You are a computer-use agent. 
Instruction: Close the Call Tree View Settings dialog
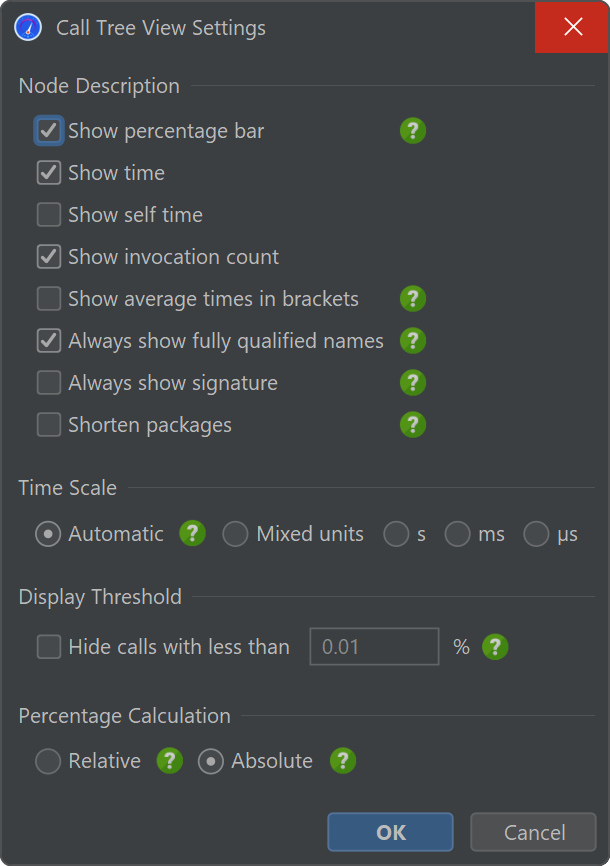572,27
